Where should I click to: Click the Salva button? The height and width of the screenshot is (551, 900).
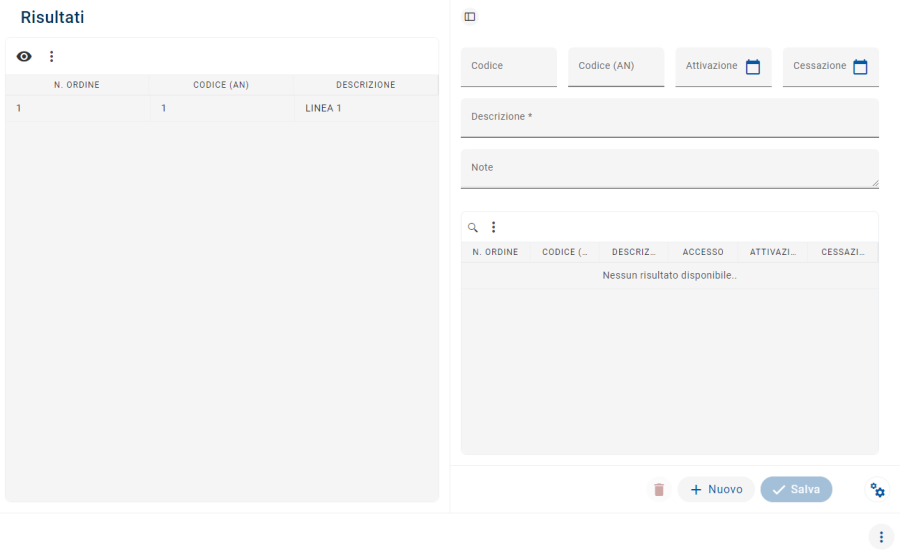pyautogui.click(x=796, y=490)
